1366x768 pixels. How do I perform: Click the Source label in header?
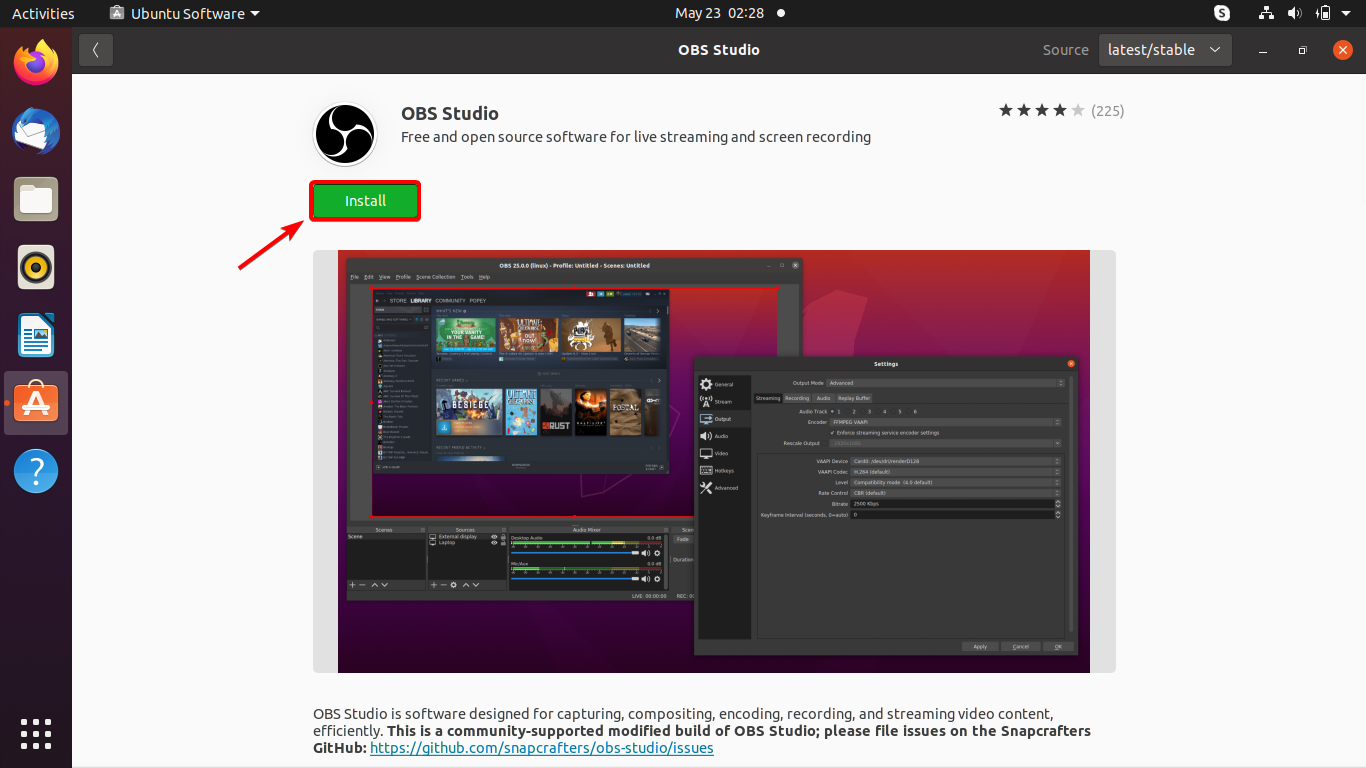1066,50
